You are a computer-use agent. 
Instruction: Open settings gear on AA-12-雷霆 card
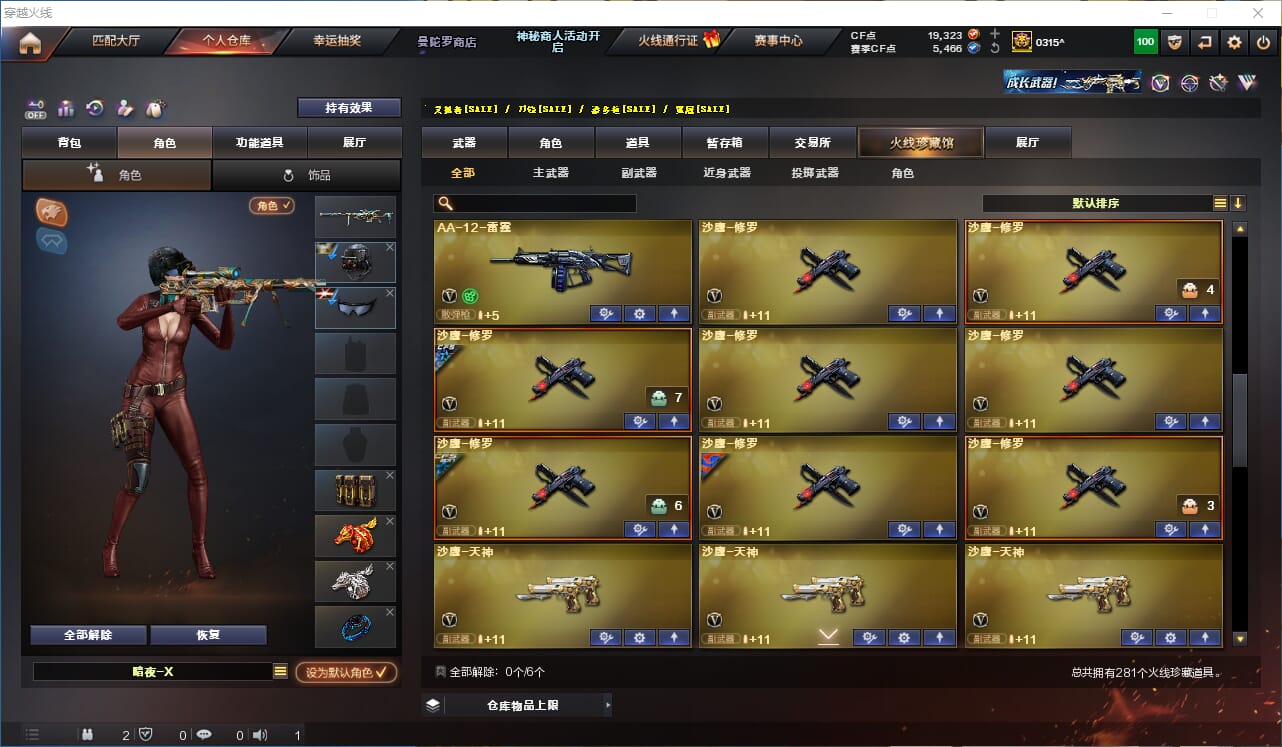(x=640, y=314)
